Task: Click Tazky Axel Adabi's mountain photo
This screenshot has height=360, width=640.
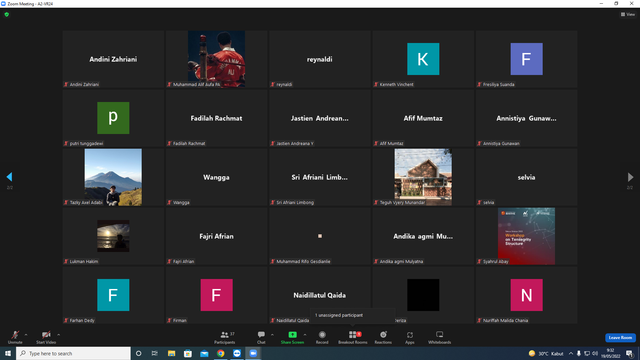Action: [113, 177]
